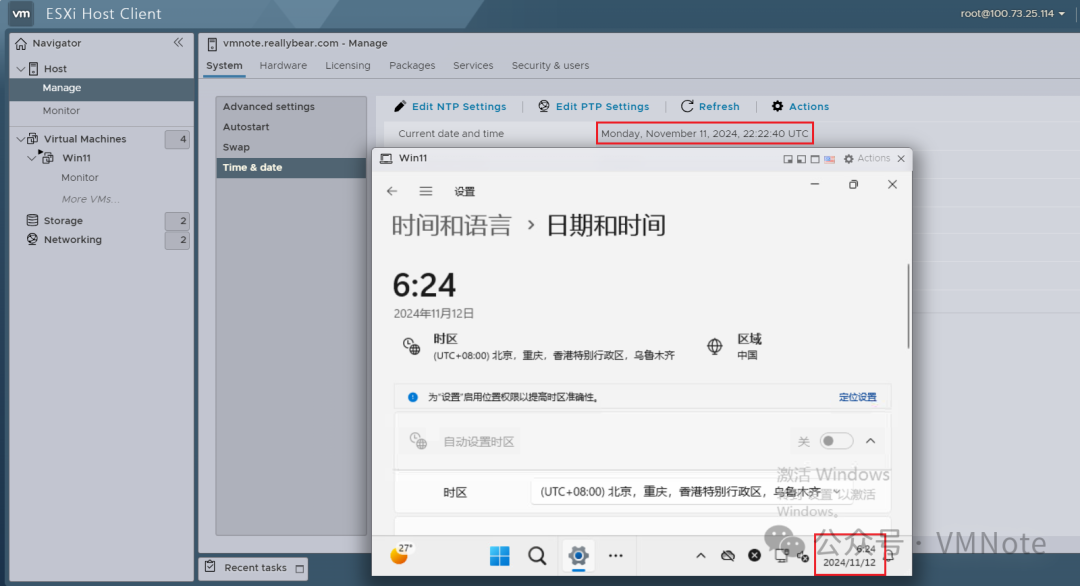Click the Refresh circular arrow icon

coord(687,106)
